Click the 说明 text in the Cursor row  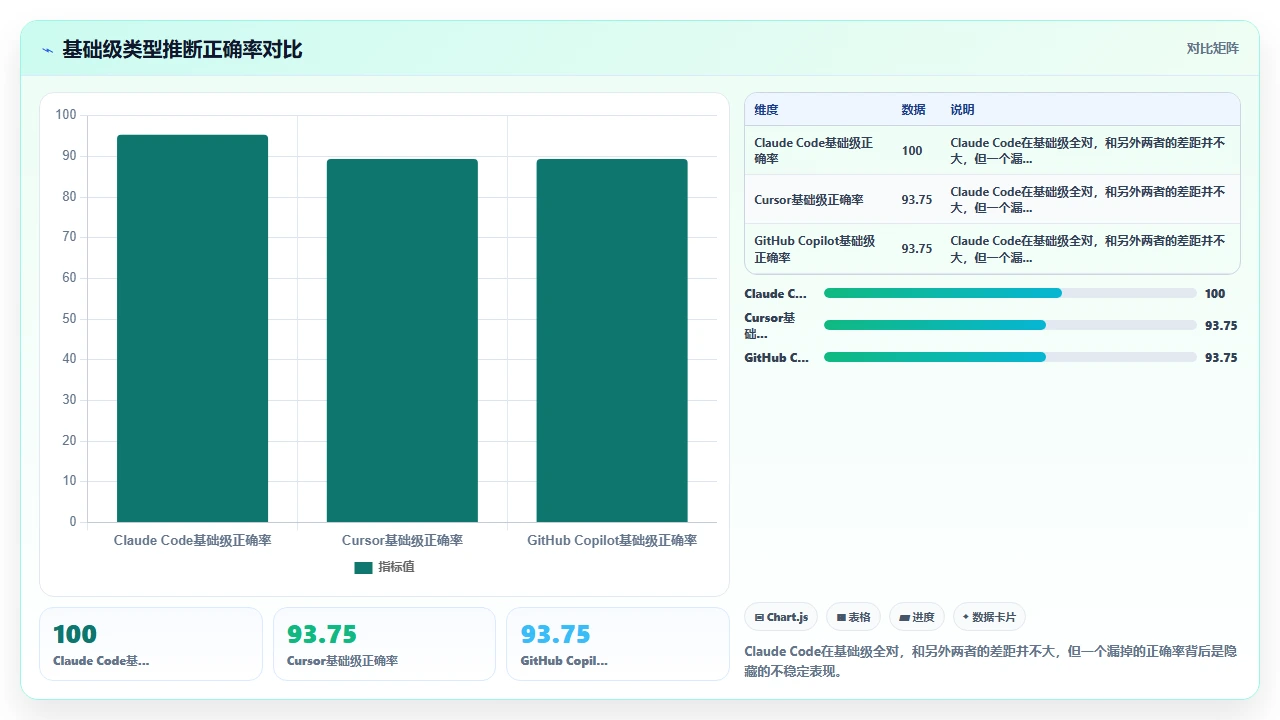pos(1088,200)
